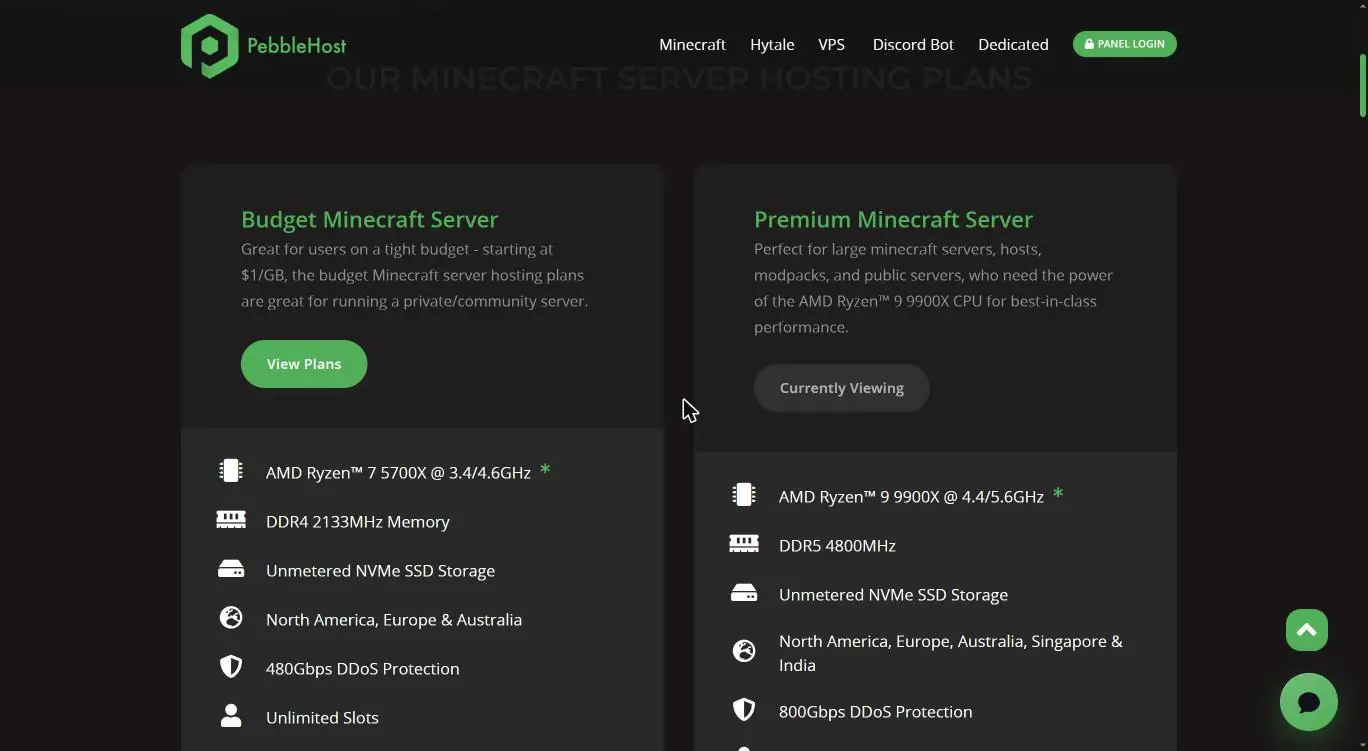Viewport: 1368px width, 751px height.
Task: Click the AMD Ryzen 9 9900X @ 4.4/5.6GHz text
Action: 911,497
